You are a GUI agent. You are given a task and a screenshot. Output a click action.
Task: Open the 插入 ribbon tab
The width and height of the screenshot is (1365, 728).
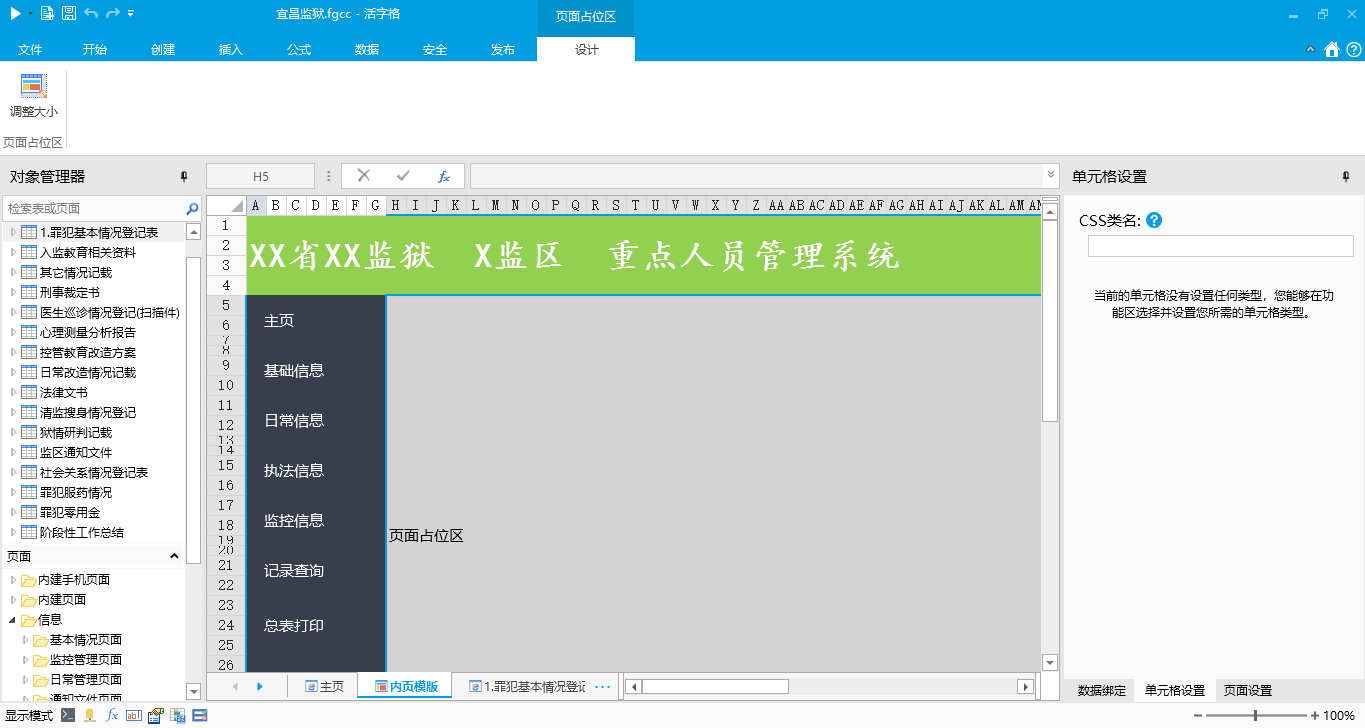click(231, 50)
